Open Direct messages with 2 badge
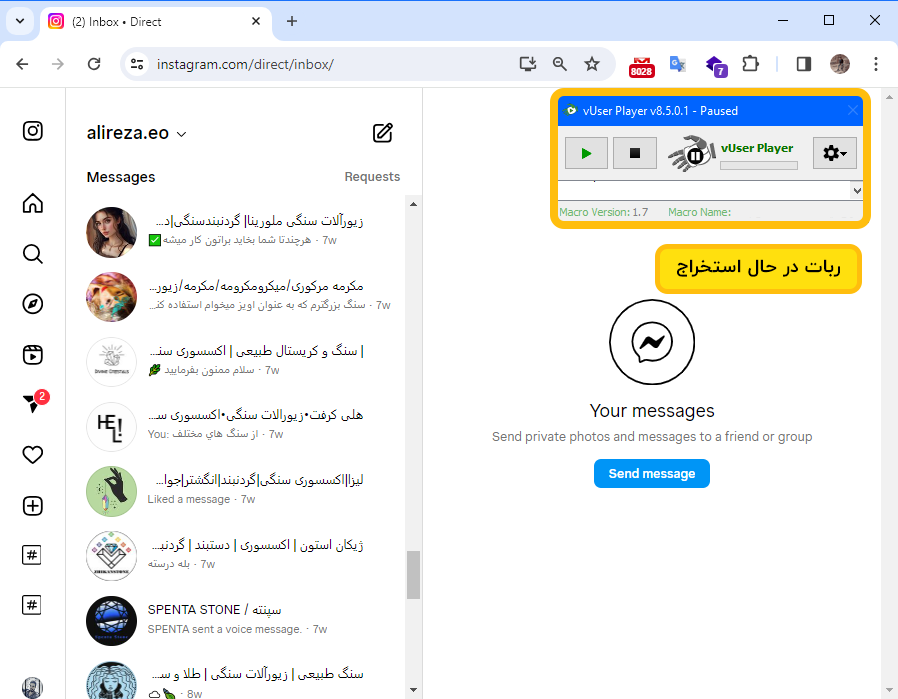 click(34, 402)
